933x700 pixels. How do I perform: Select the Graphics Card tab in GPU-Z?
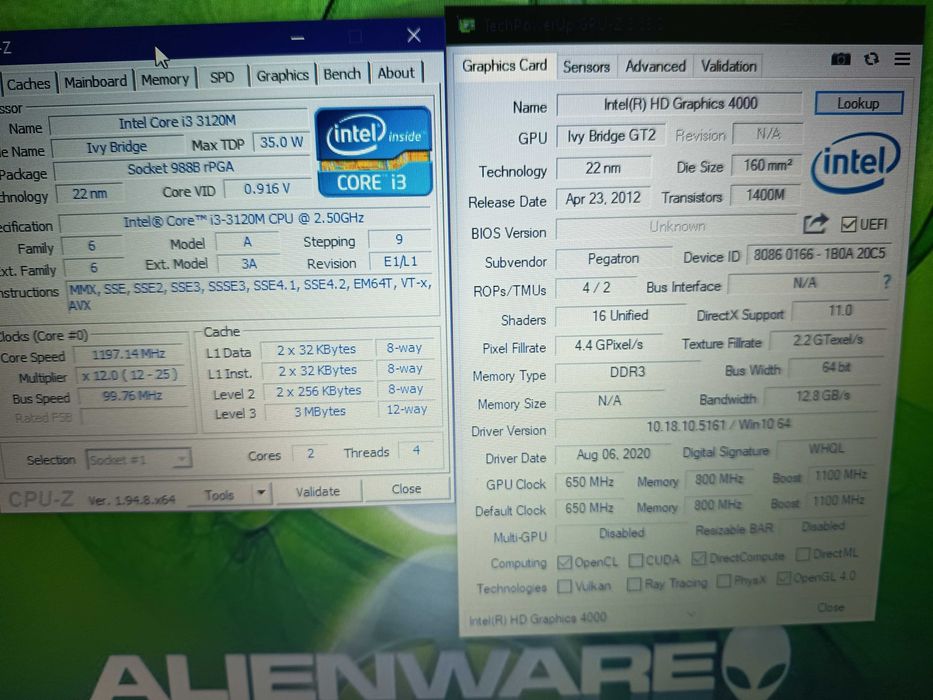(x=505, y=65)
